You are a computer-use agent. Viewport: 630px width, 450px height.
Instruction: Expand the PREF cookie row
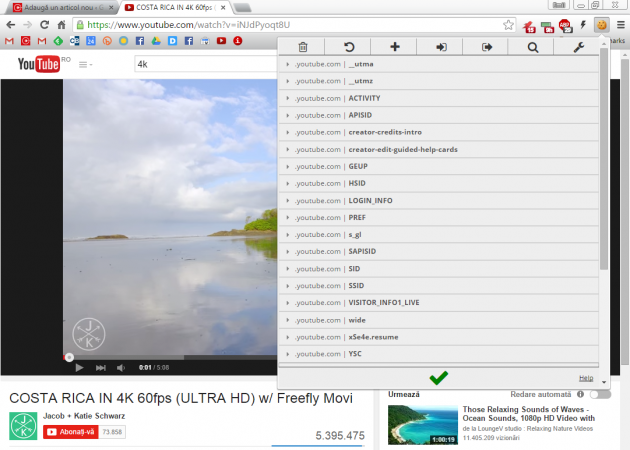439,217
